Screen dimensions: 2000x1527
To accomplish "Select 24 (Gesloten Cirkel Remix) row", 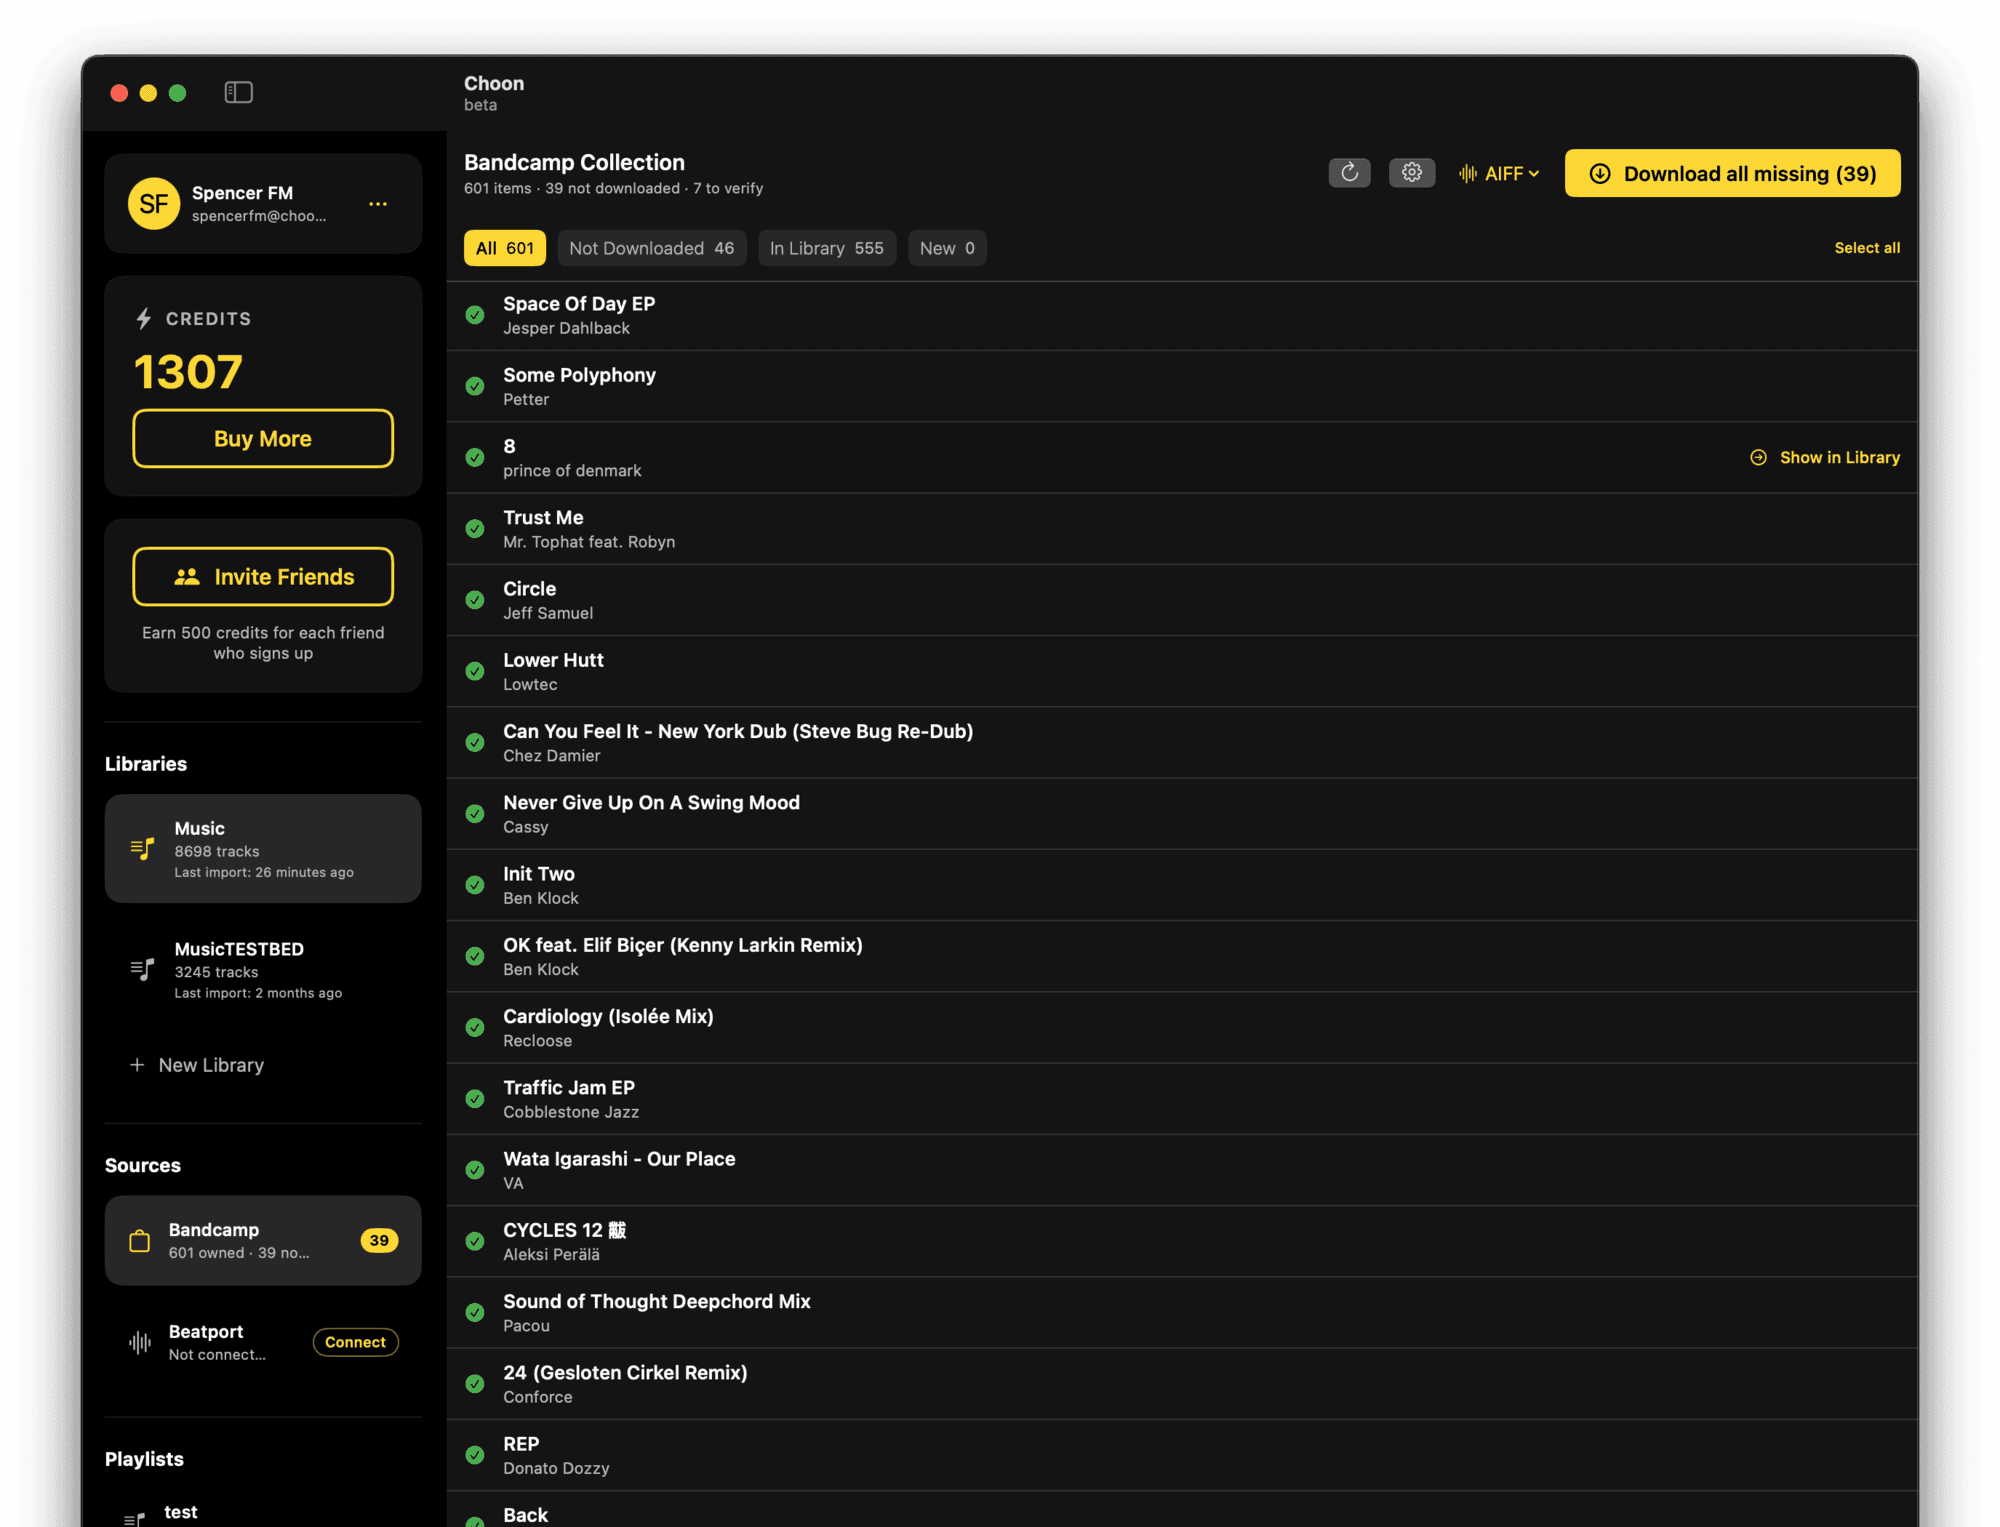I will pos(1182,1383).
